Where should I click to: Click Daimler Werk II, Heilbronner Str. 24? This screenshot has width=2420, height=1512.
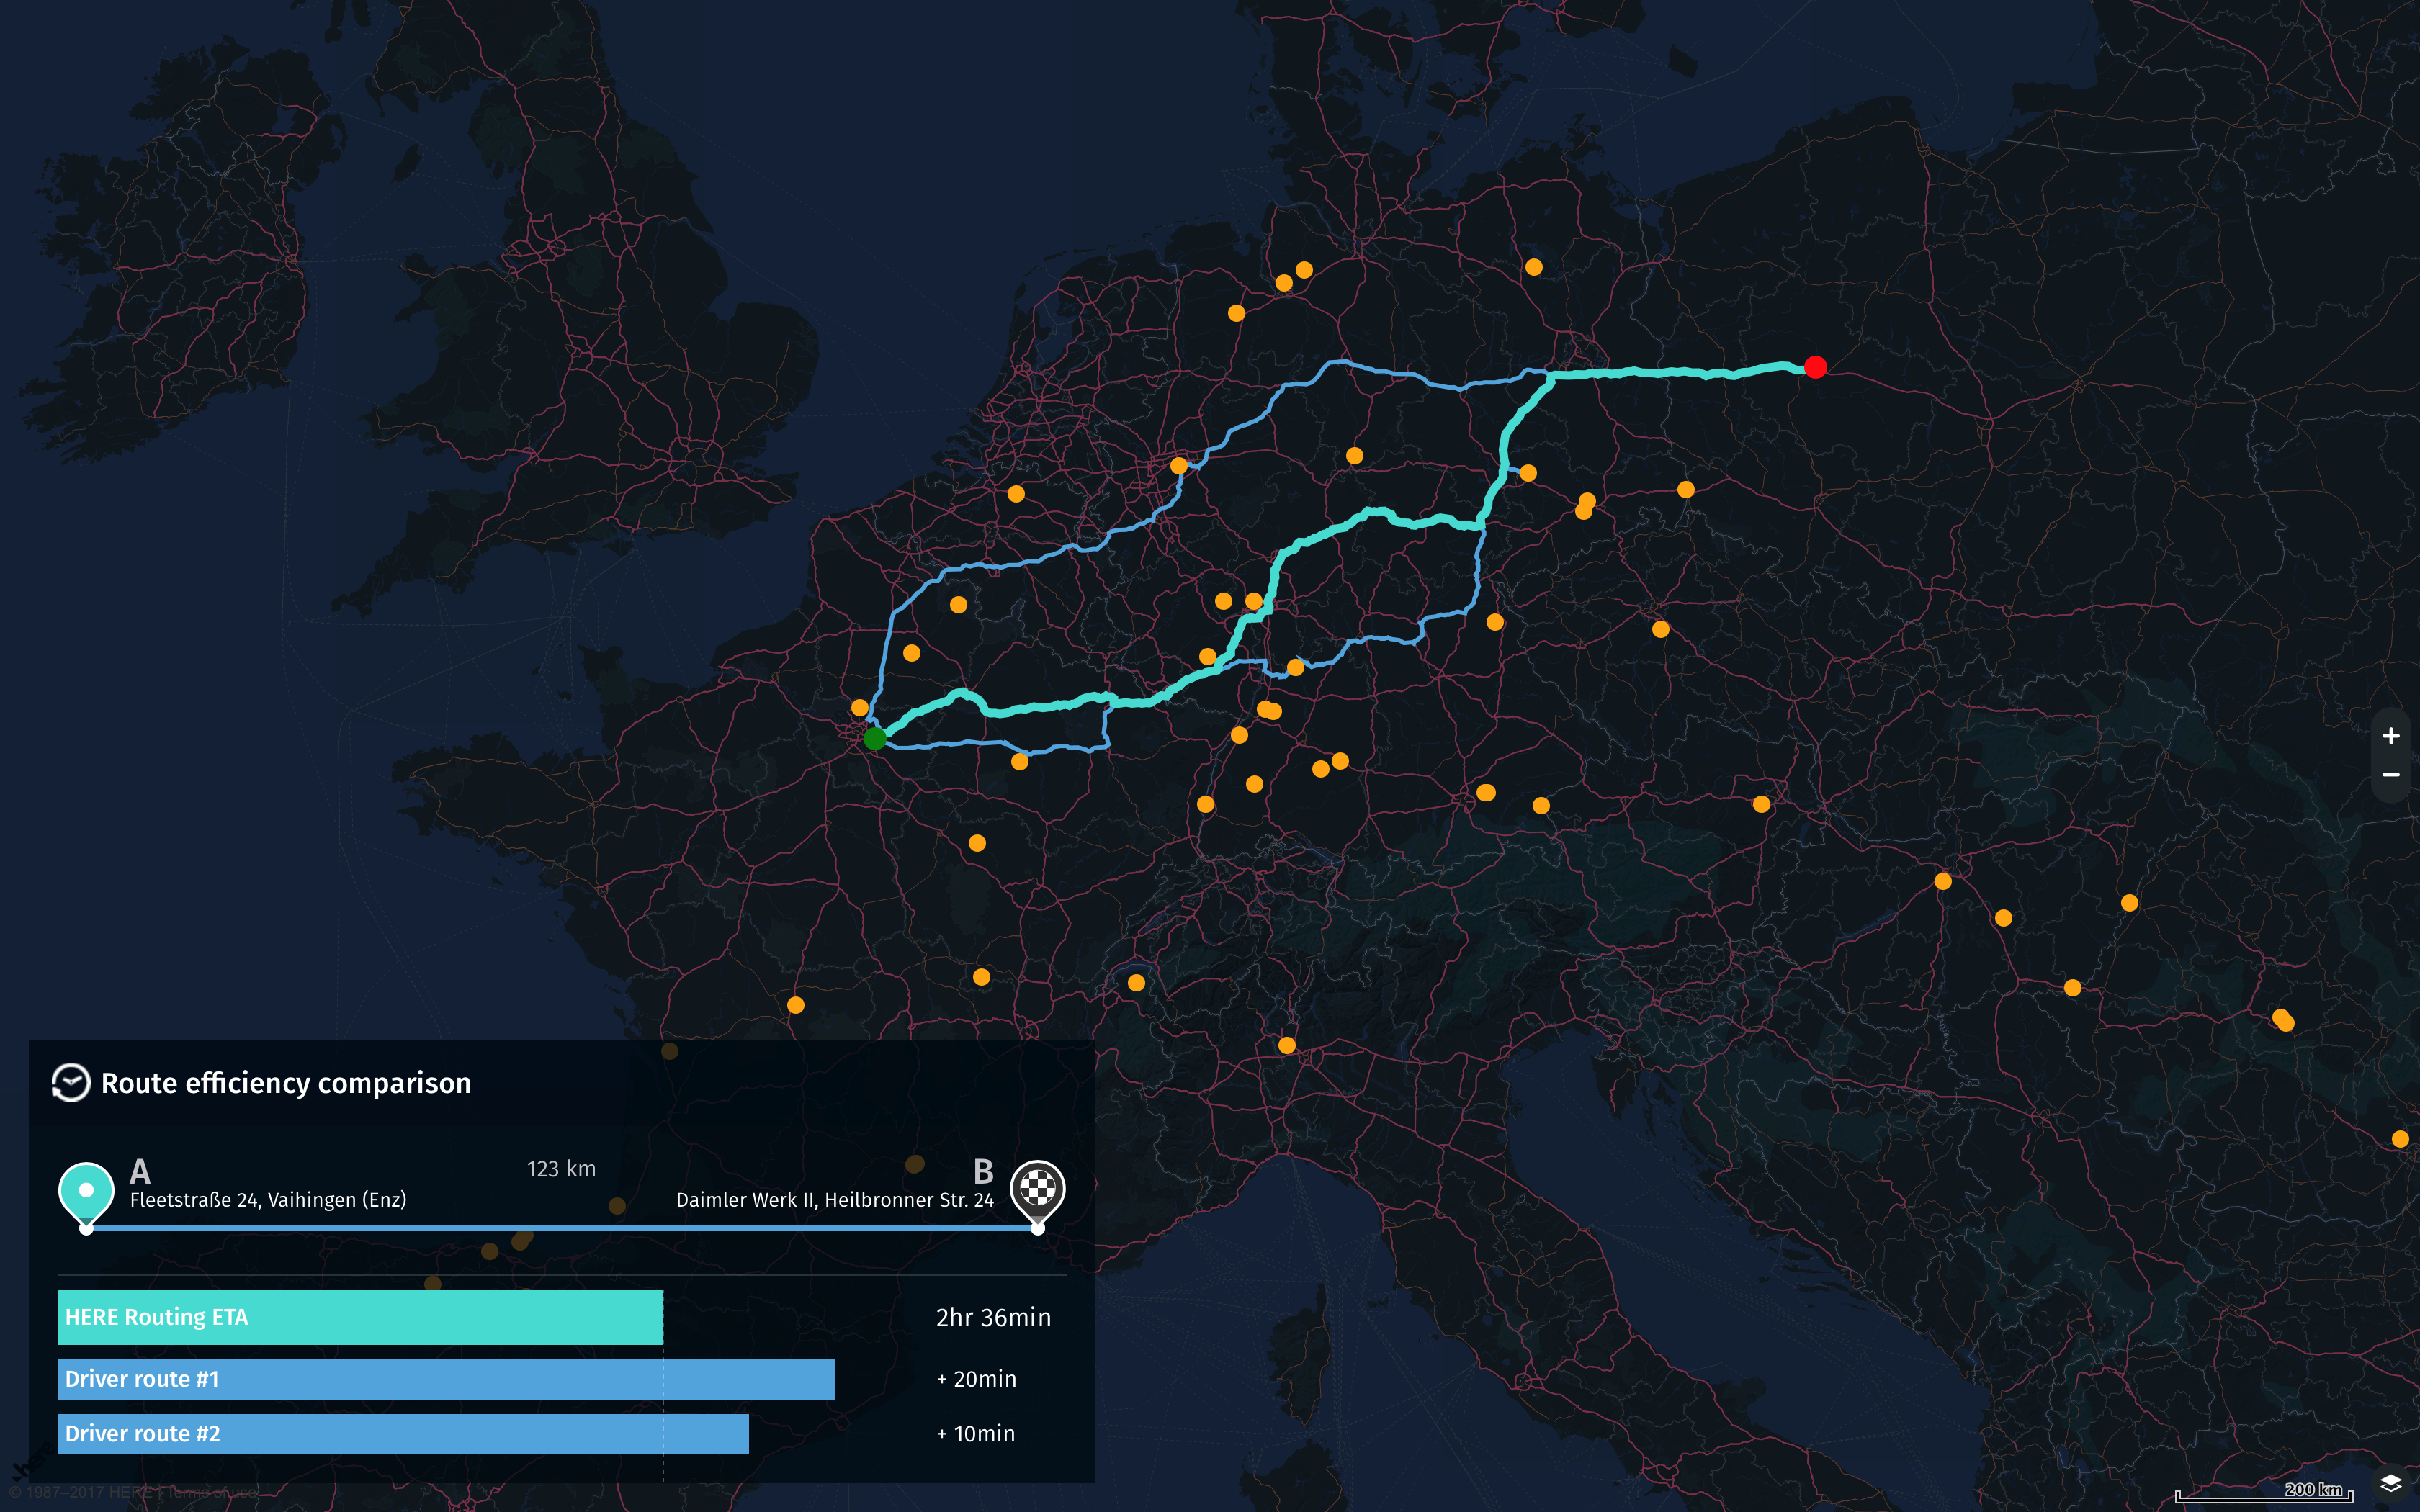835,1200
